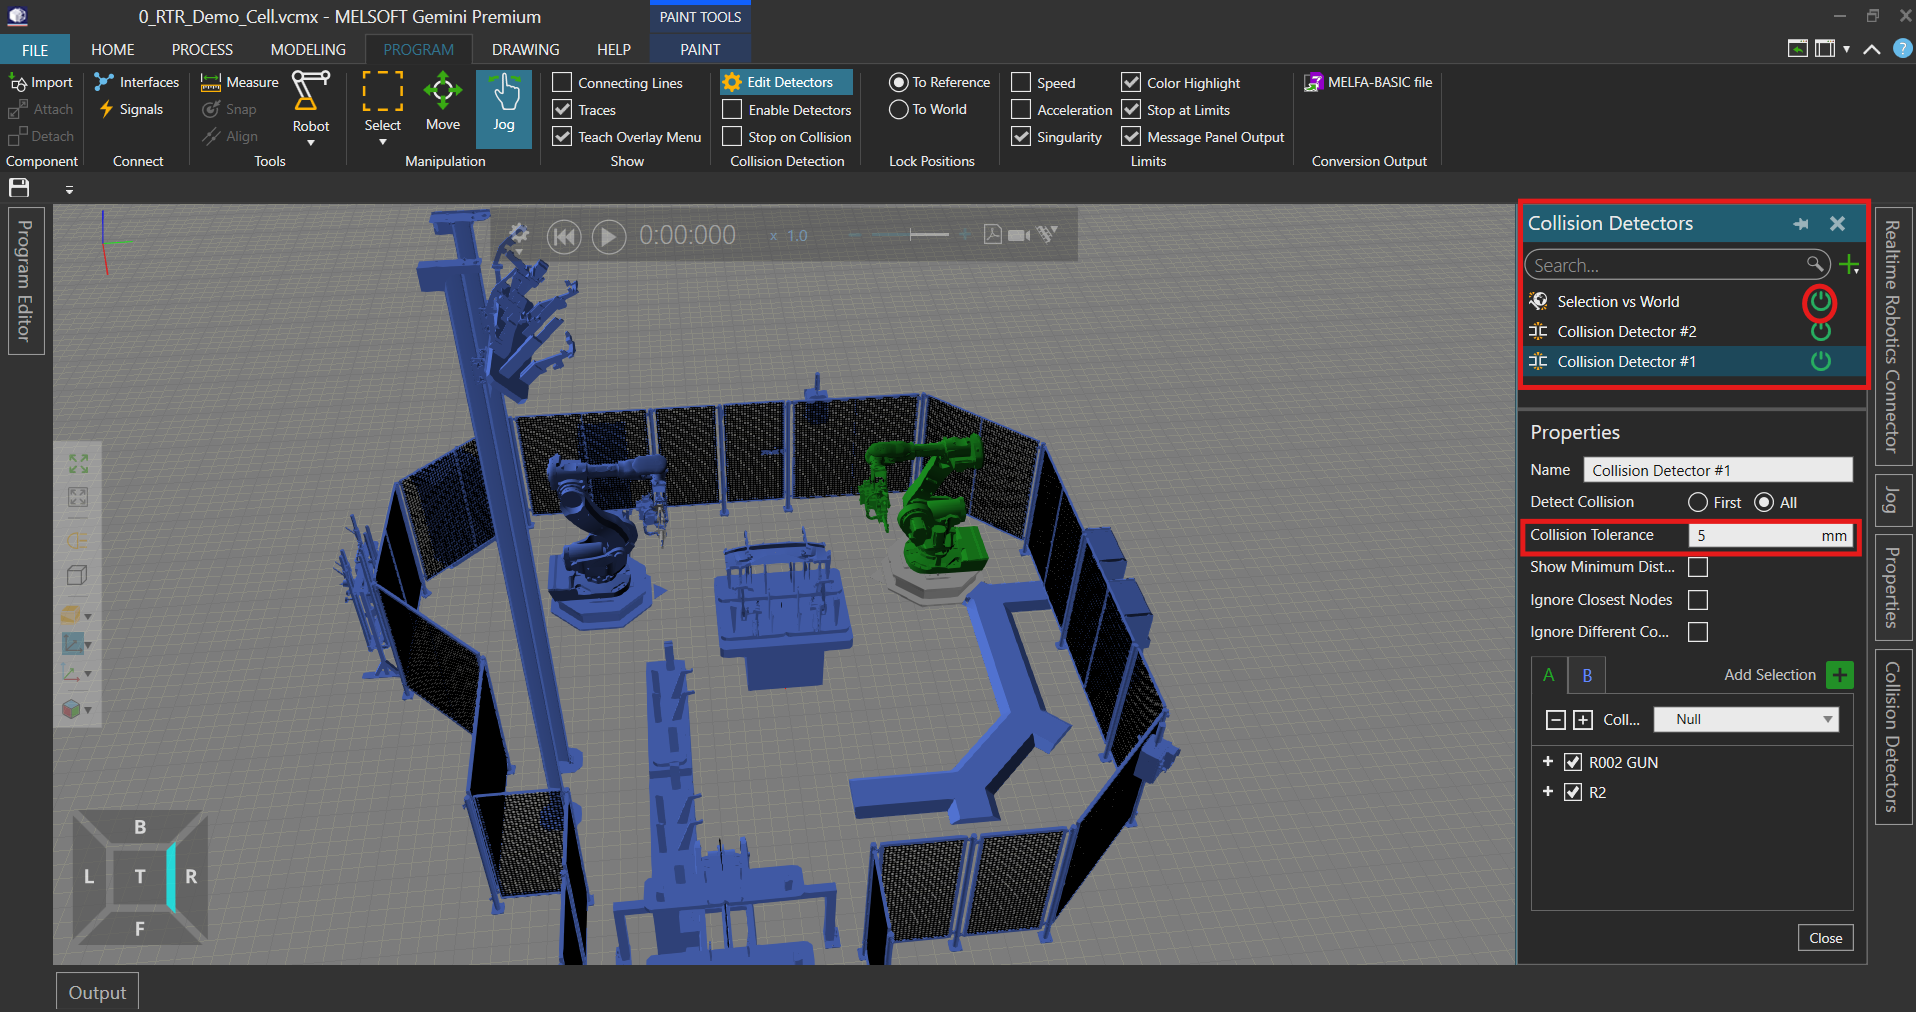Toggle power for Collision Detector #1
Viewport: 1916px width, 1012px height.
[x=1820, y=361]
